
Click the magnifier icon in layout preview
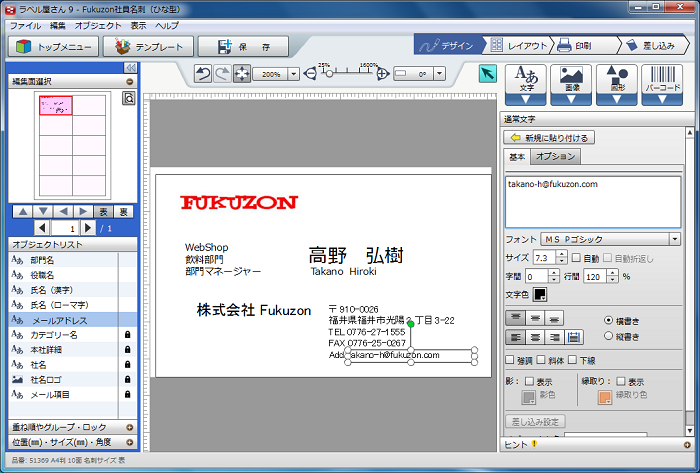[x=128, y=98]
